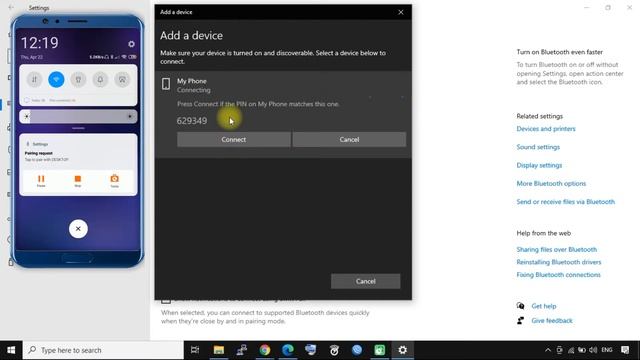Open the alarm clock taskbar icon
This screenshot has width=640, height=360.
[x=334, y=350]
